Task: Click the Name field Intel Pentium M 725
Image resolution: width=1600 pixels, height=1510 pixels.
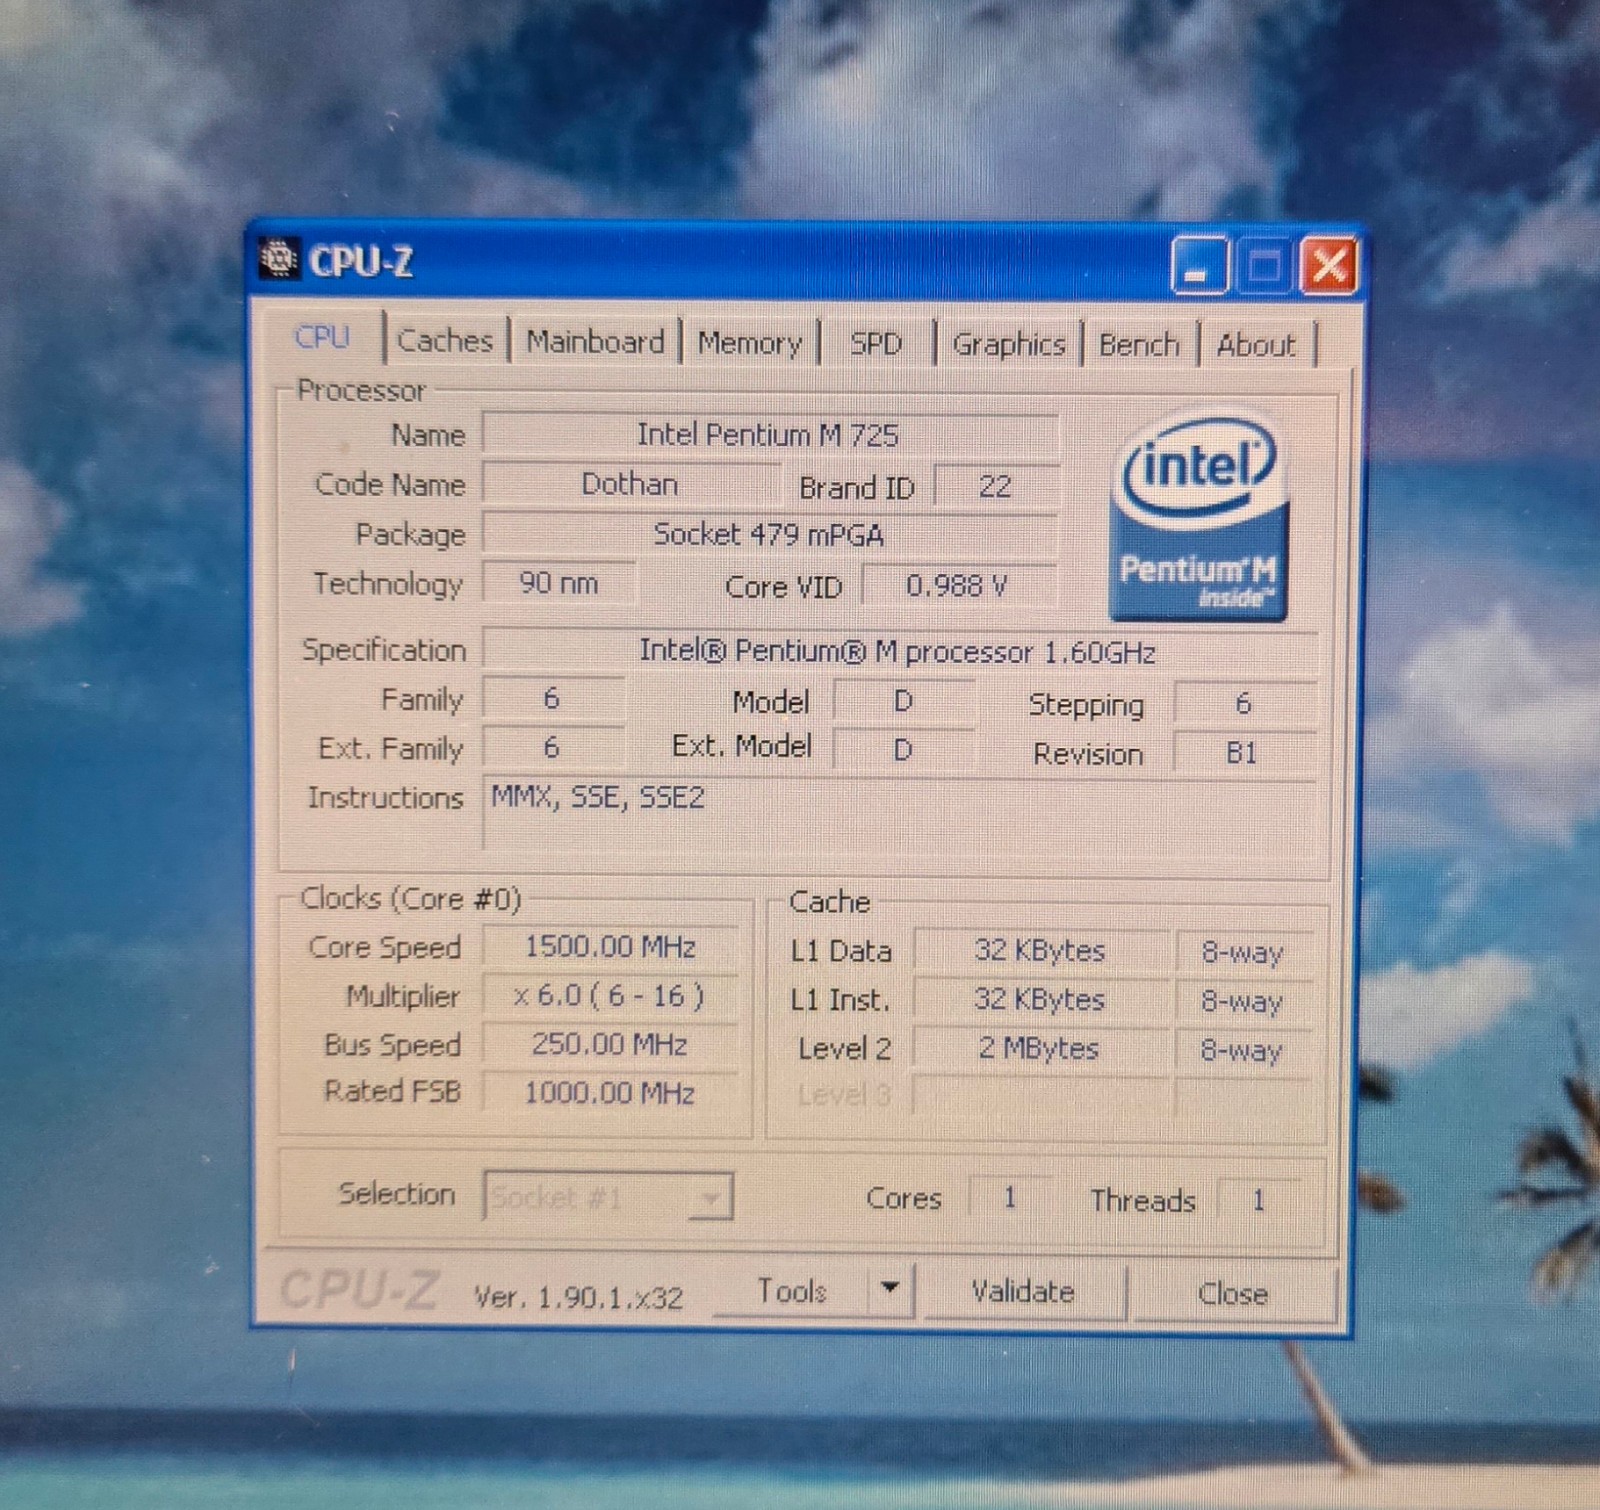Action: pos(769,435)
